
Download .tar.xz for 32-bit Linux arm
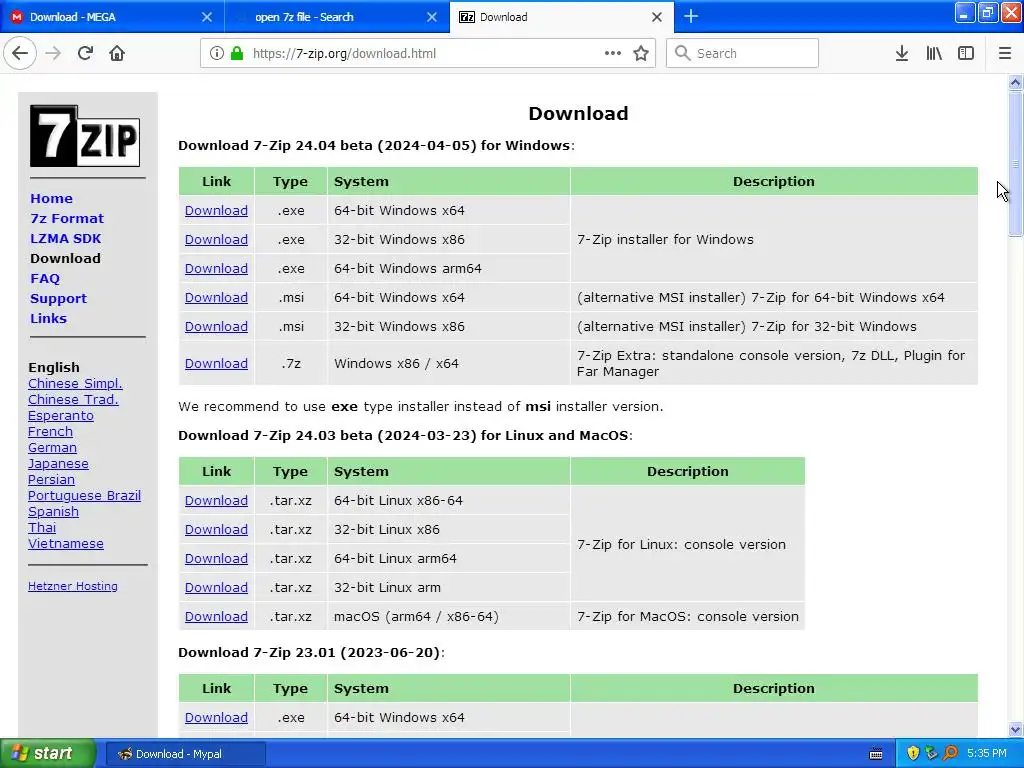216,588
